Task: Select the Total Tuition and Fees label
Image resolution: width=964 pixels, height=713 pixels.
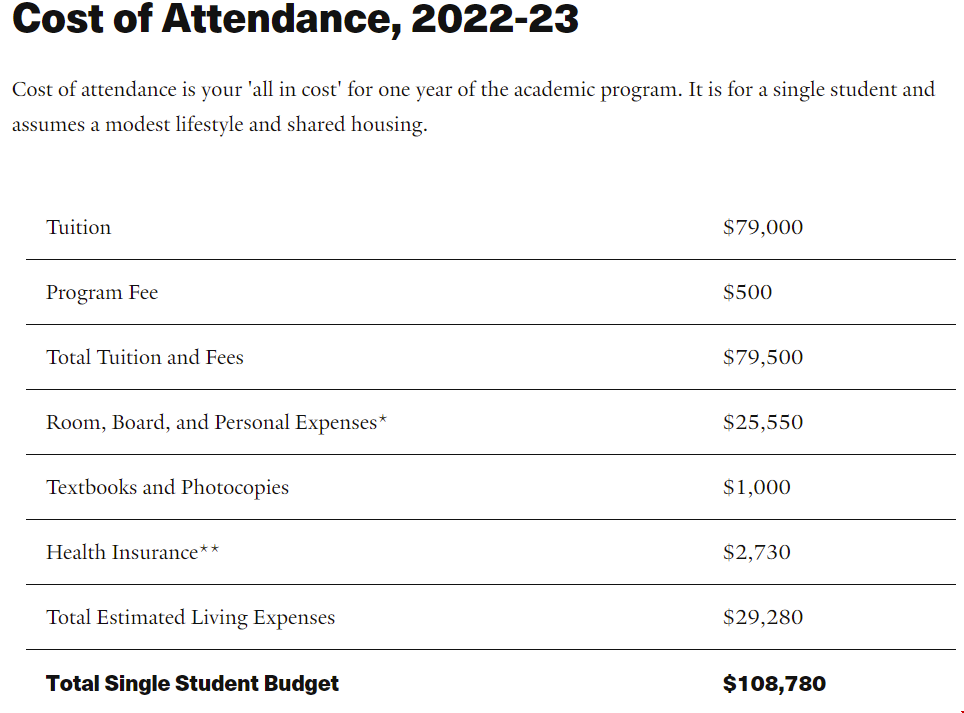Action: [145, 357]
